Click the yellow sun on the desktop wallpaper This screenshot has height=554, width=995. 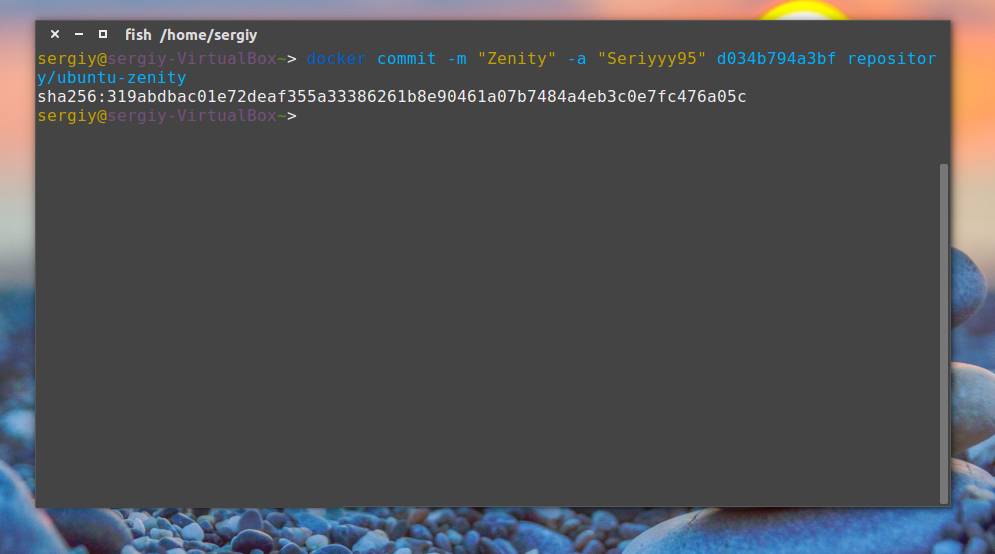click(x=803, y=11)
